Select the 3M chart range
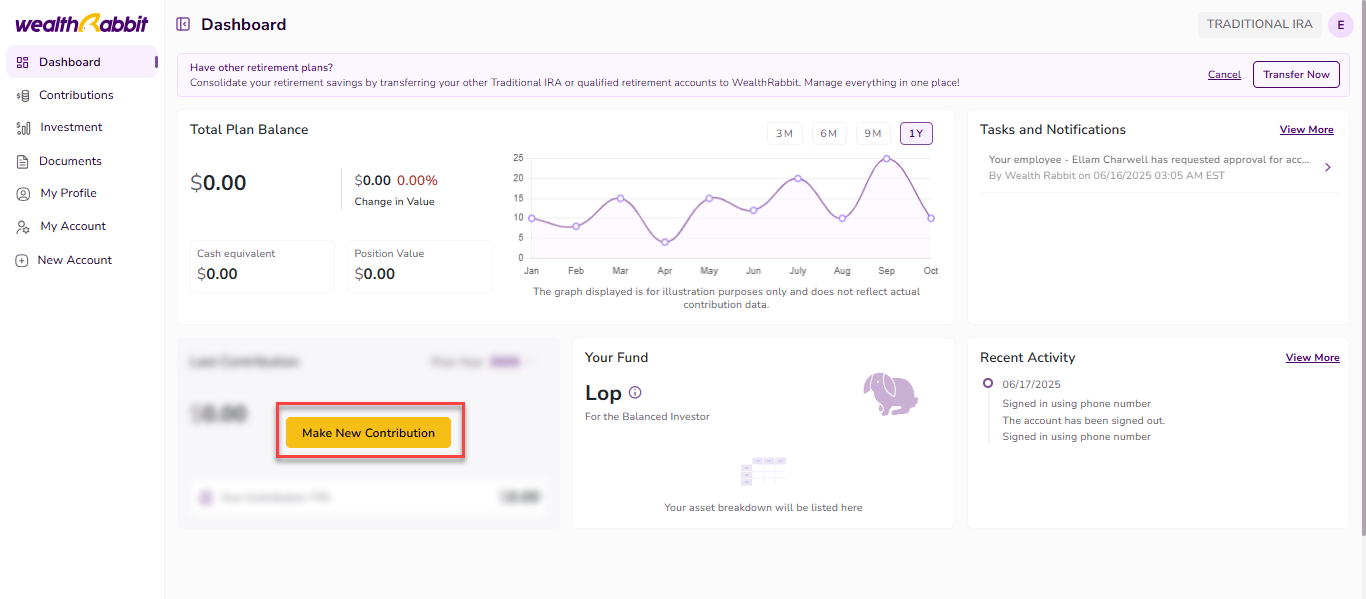Viewport: 1366px width, 599px height. [x=784, y=134]
